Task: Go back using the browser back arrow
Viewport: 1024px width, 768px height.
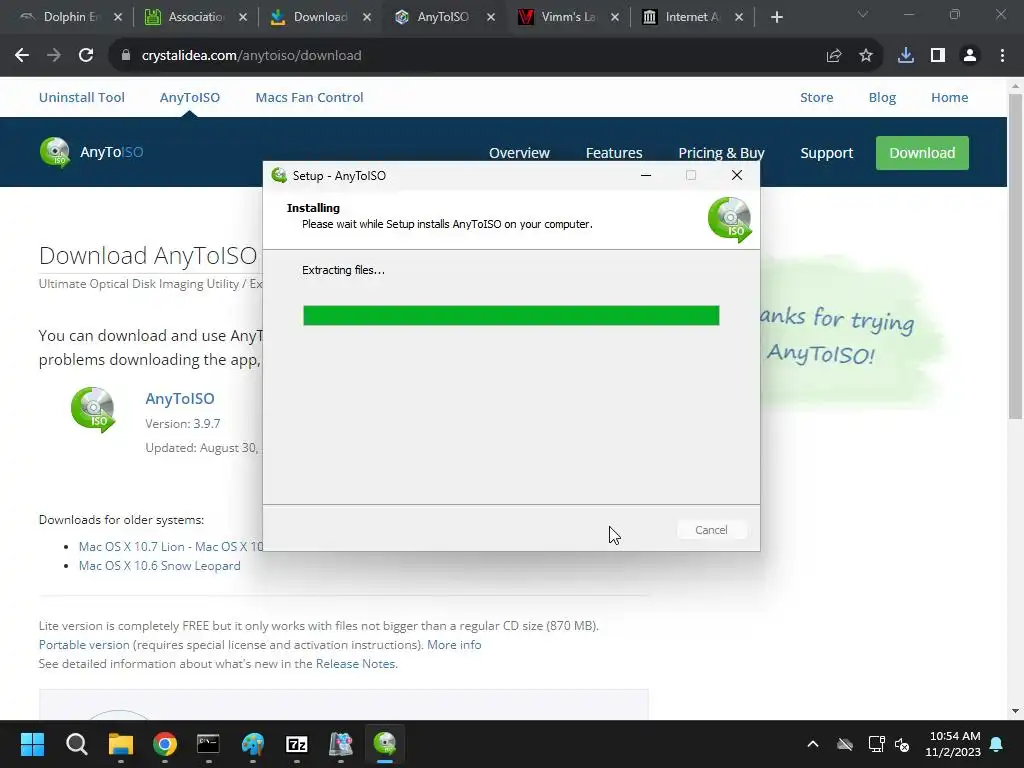Action: (22, 56)
